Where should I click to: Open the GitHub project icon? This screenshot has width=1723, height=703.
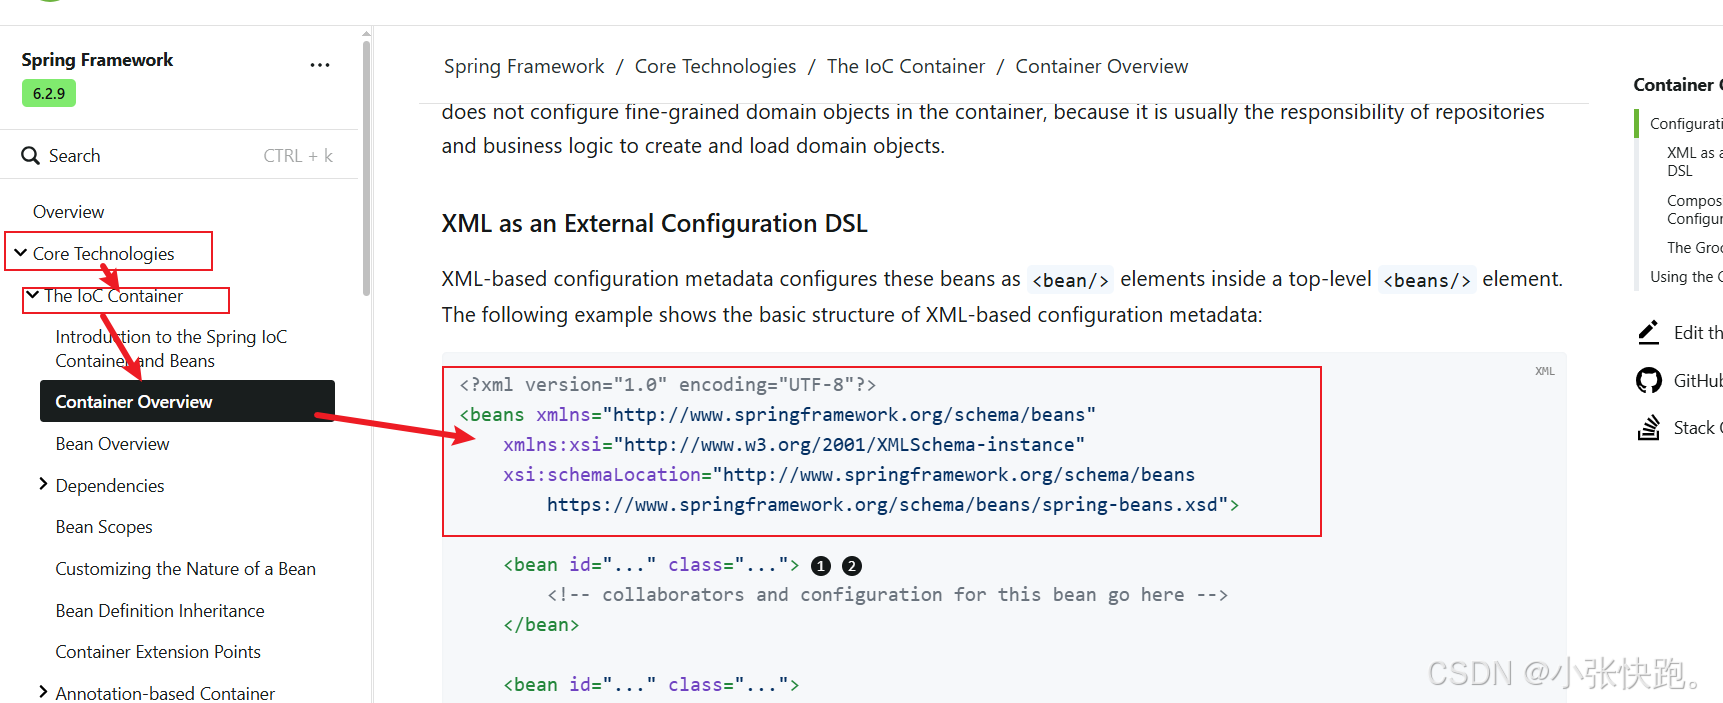coord(1648,380)
